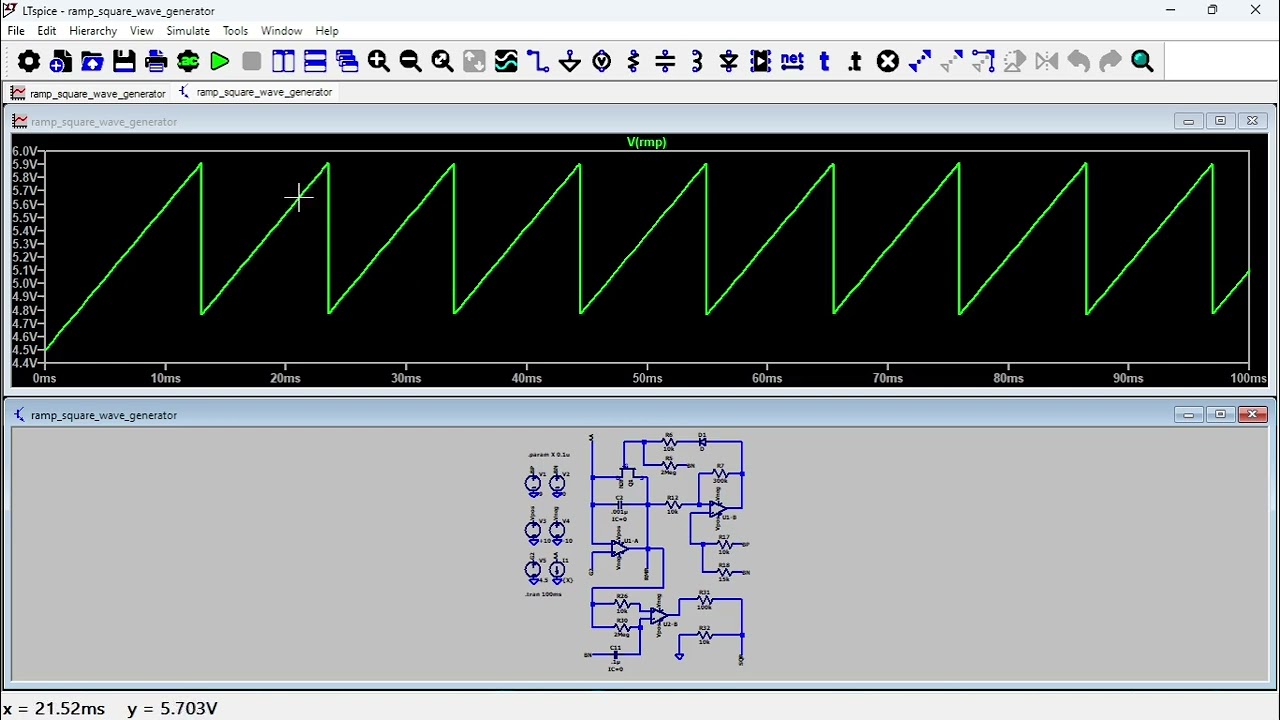This screenshot has height=720, width=1280.
Task: Click the y = 5.703V status bar readout
Action: coord(172,708)
